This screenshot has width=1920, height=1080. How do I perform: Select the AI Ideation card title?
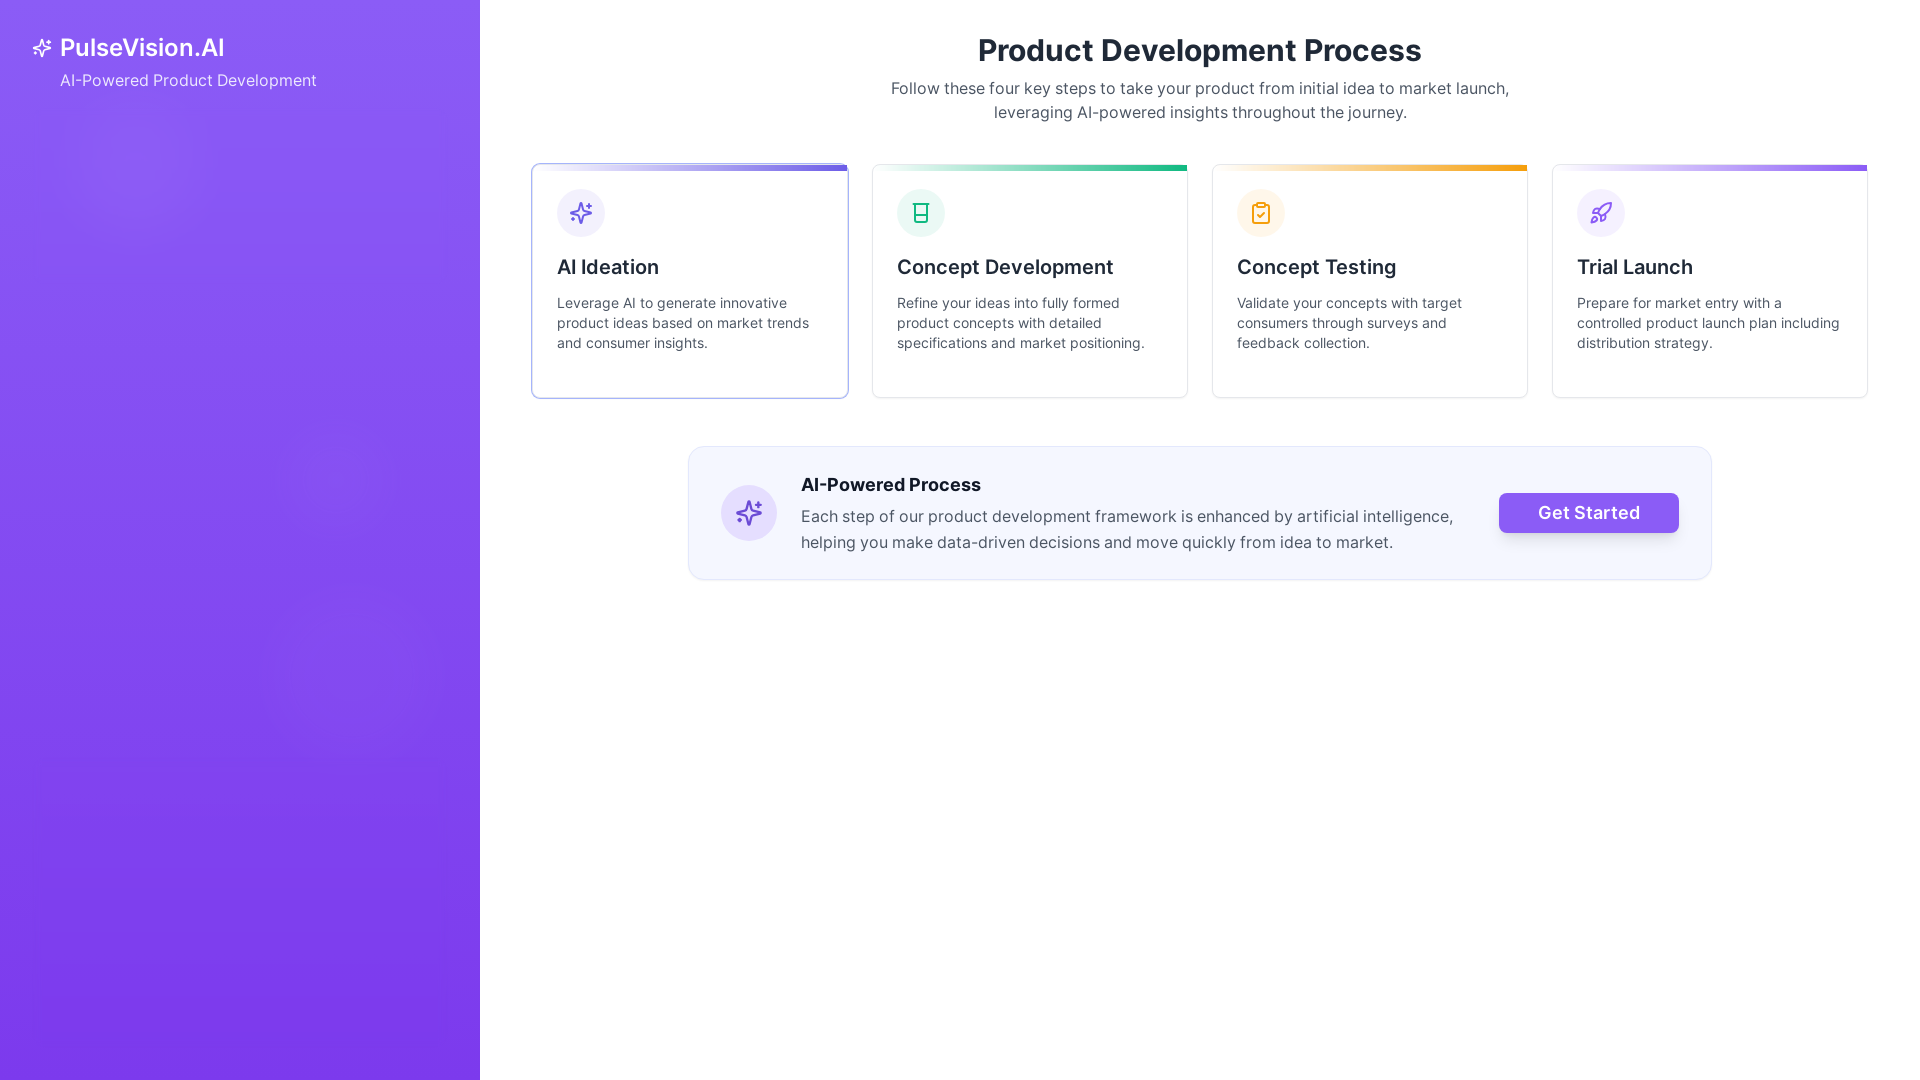pos(608,267)
